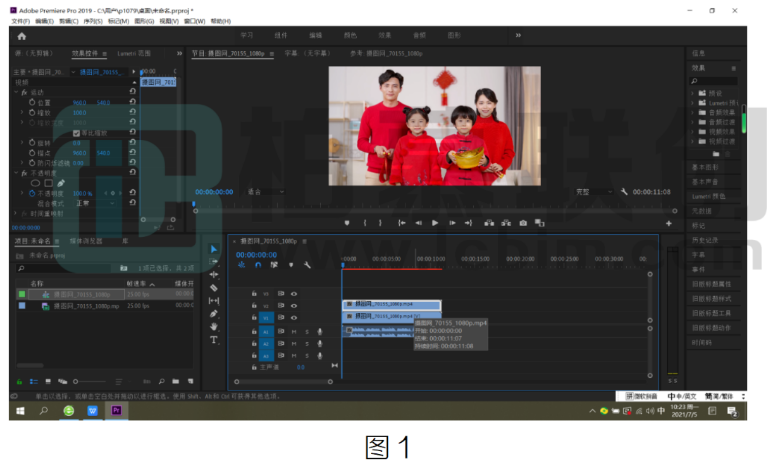Open the 序列(S) menu

point(93,21)
